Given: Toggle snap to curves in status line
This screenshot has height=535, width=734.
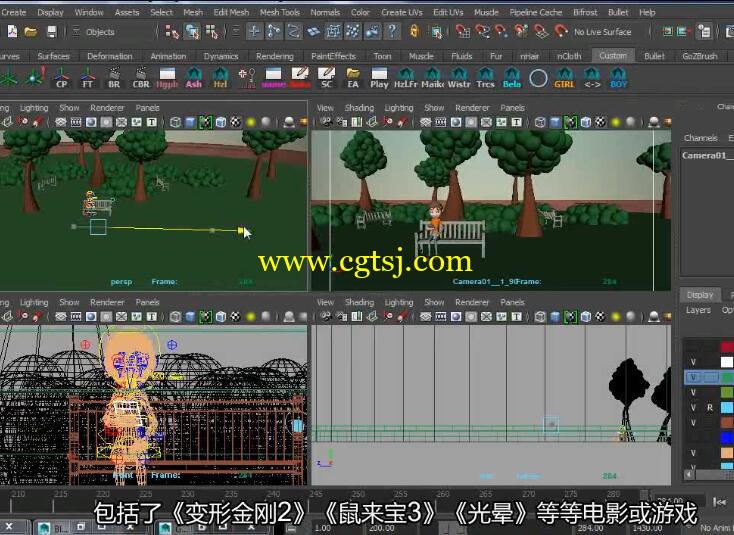Looking at the screenshot, I should pos(483,31).
